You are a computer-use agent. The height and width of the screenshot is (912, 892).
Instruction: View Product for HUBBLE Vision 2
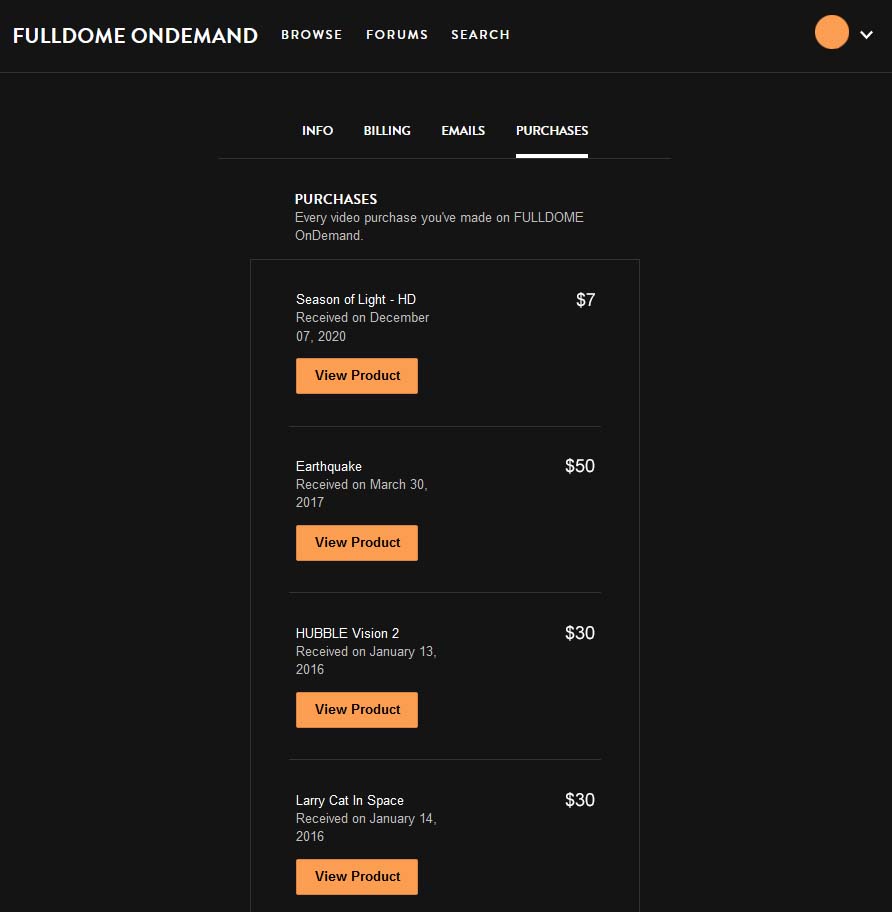tap(357, 710)
